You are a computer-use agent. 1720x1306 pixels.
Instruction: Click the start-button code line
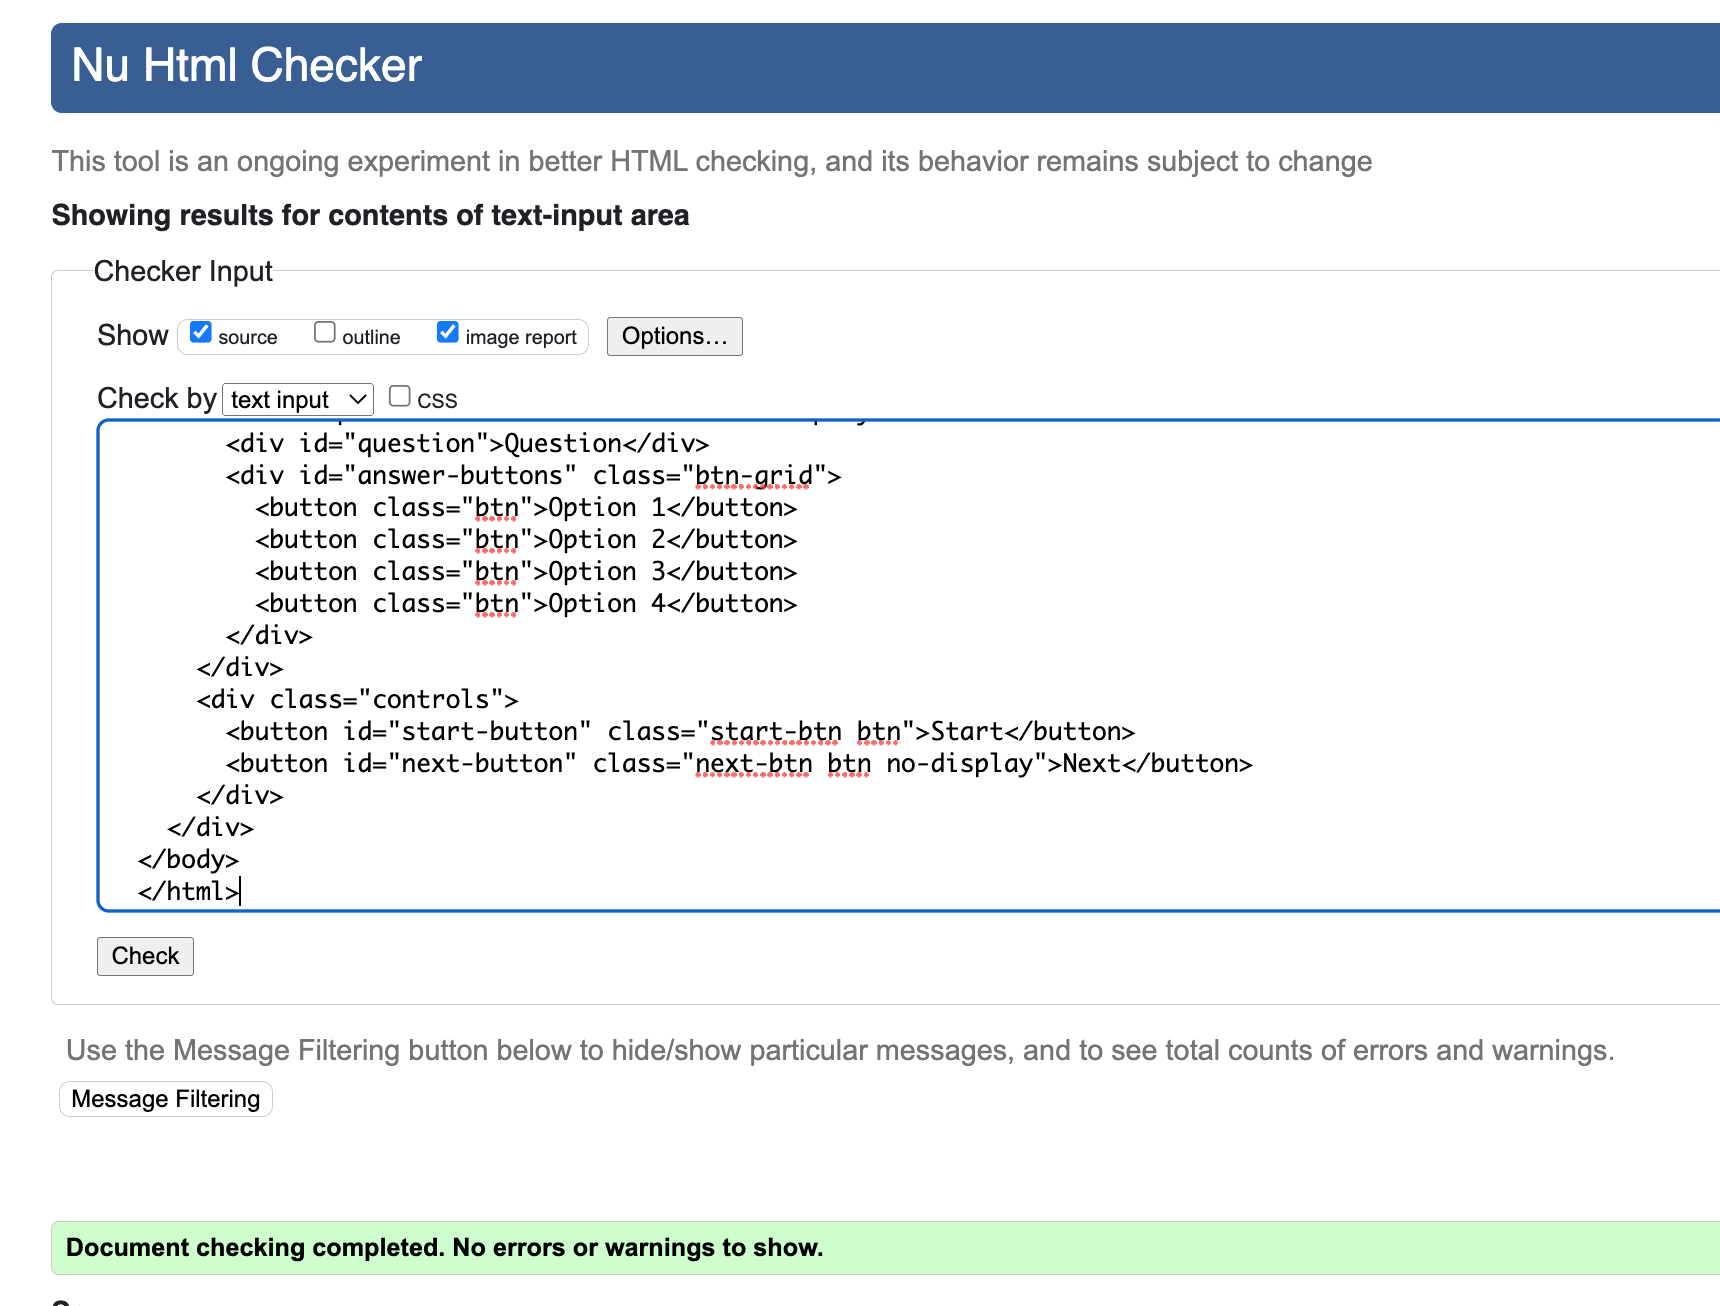(x=680, y=732)
